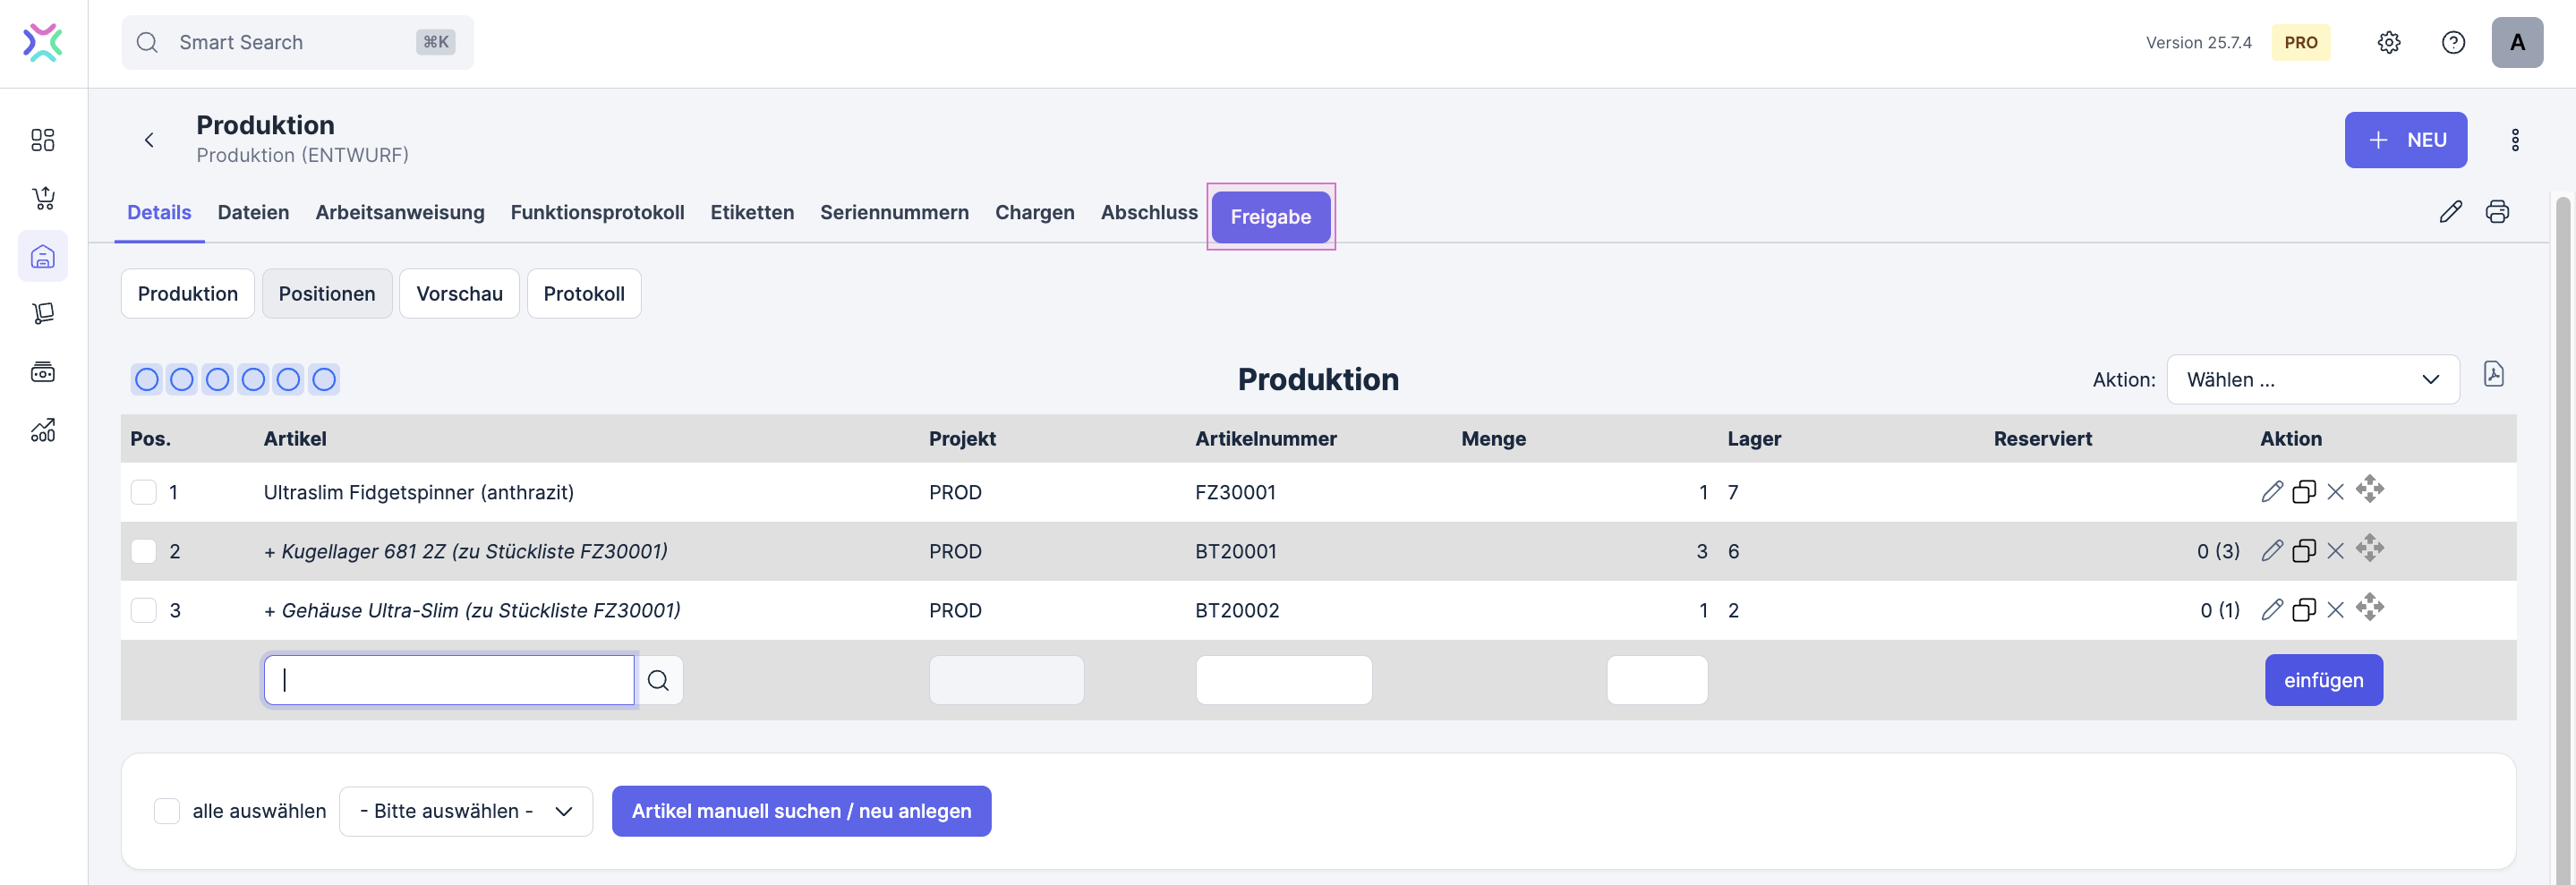2576x885 pixels.
Task: Open the Aktion 'Wählen ...' dropdown
Action: pyautogui.click(x=2312, y=380)
